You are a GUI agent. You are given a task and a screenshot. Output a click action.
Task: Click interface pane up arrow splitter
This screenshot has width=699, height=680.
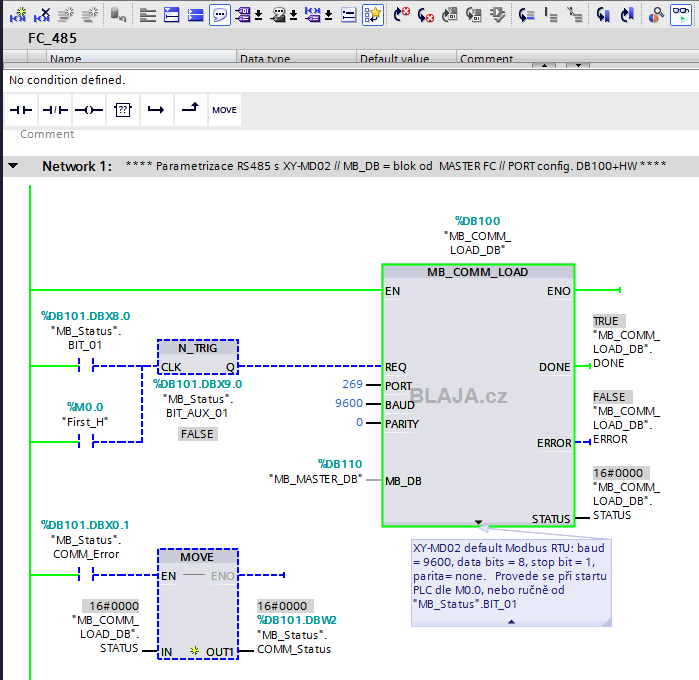(544, 65)
